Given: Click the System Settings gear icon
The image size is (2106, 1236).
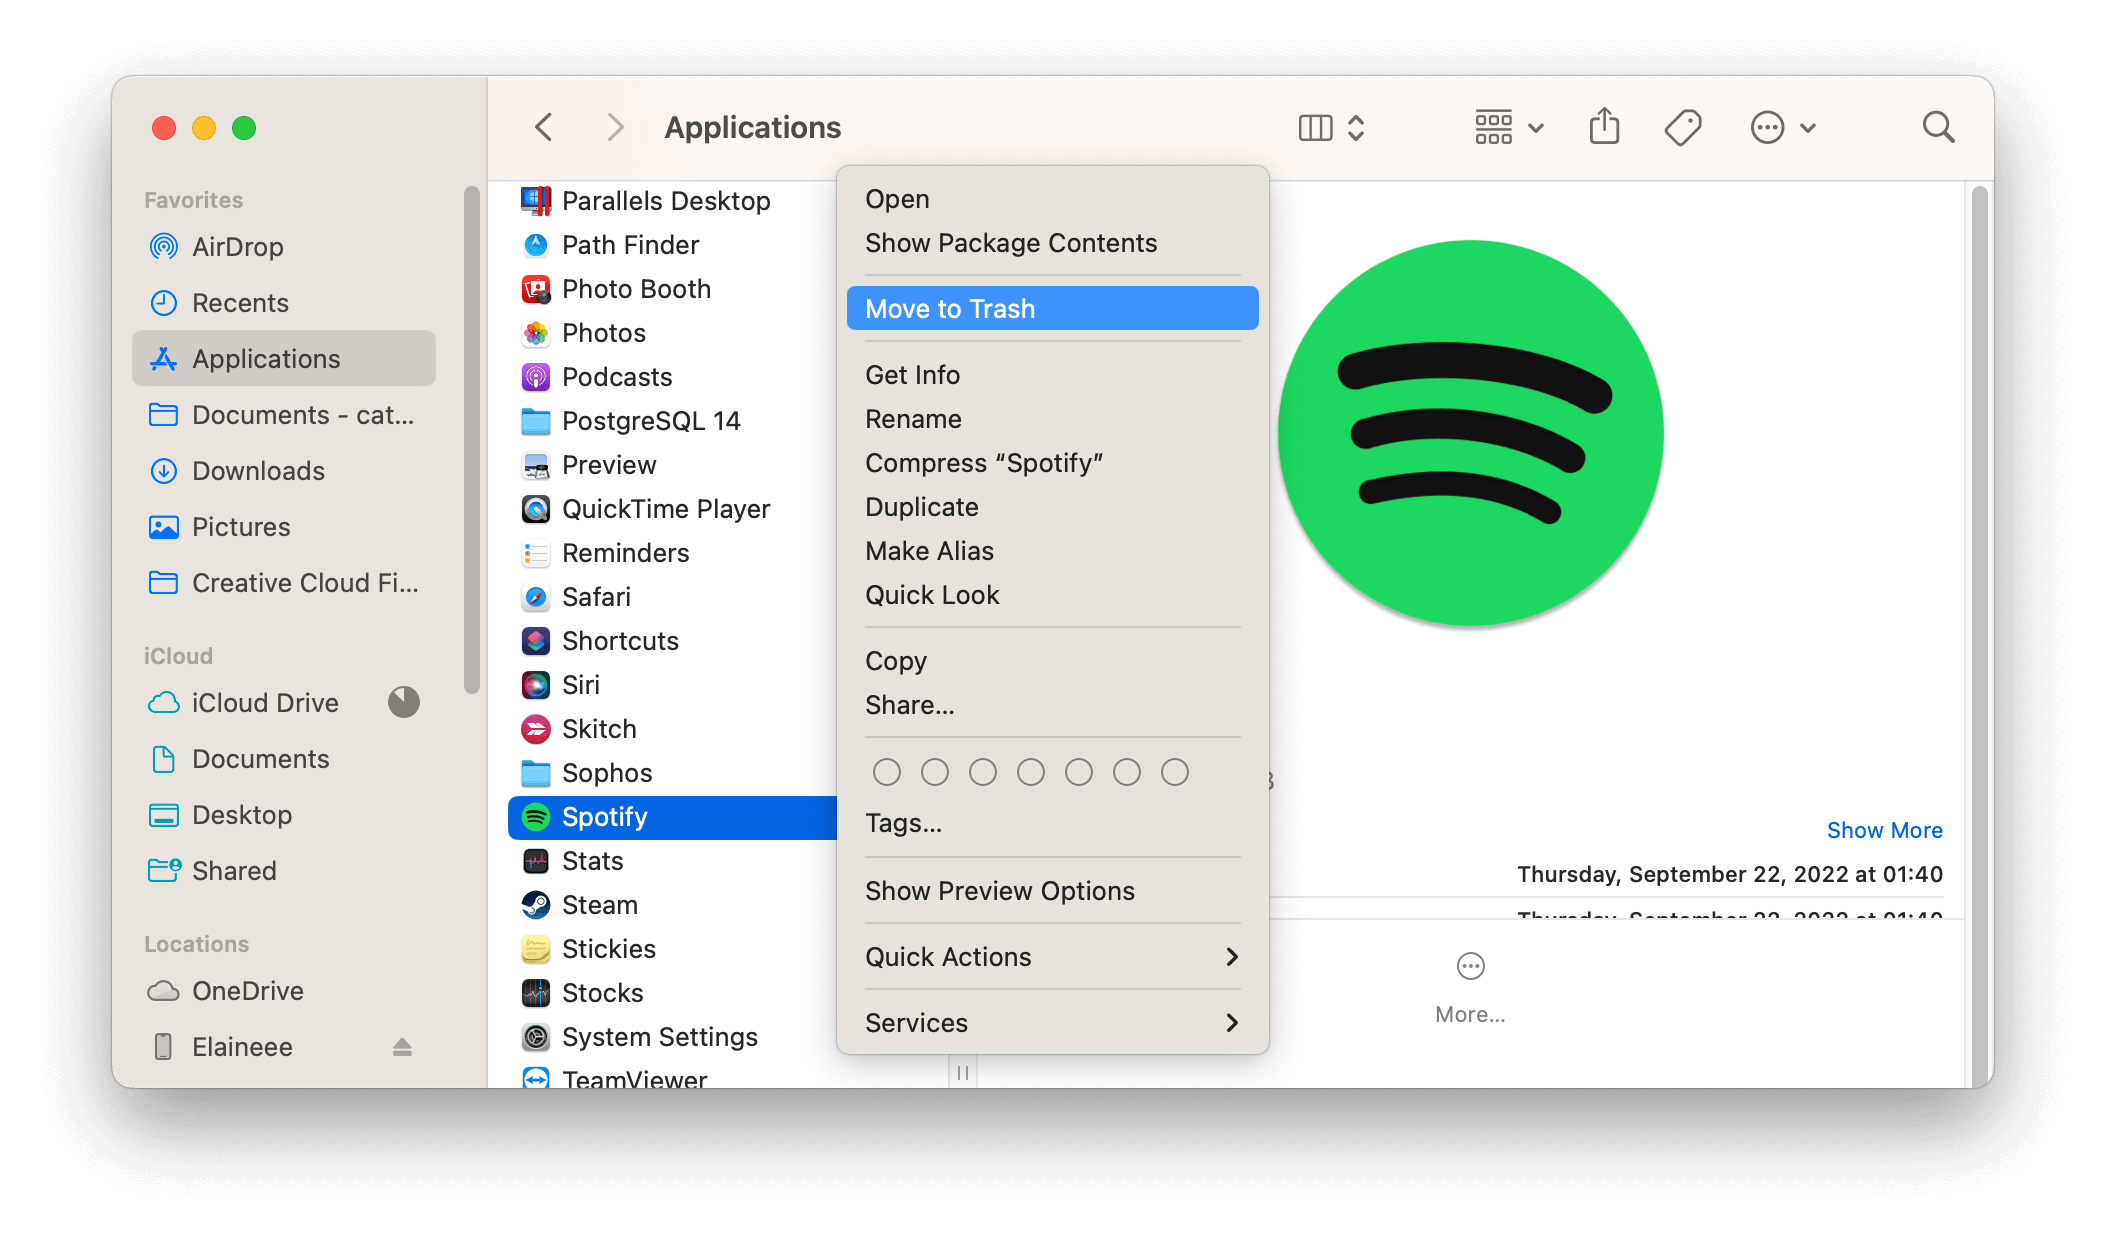Looking at the screenshot, I should (x=536, y=1037).
